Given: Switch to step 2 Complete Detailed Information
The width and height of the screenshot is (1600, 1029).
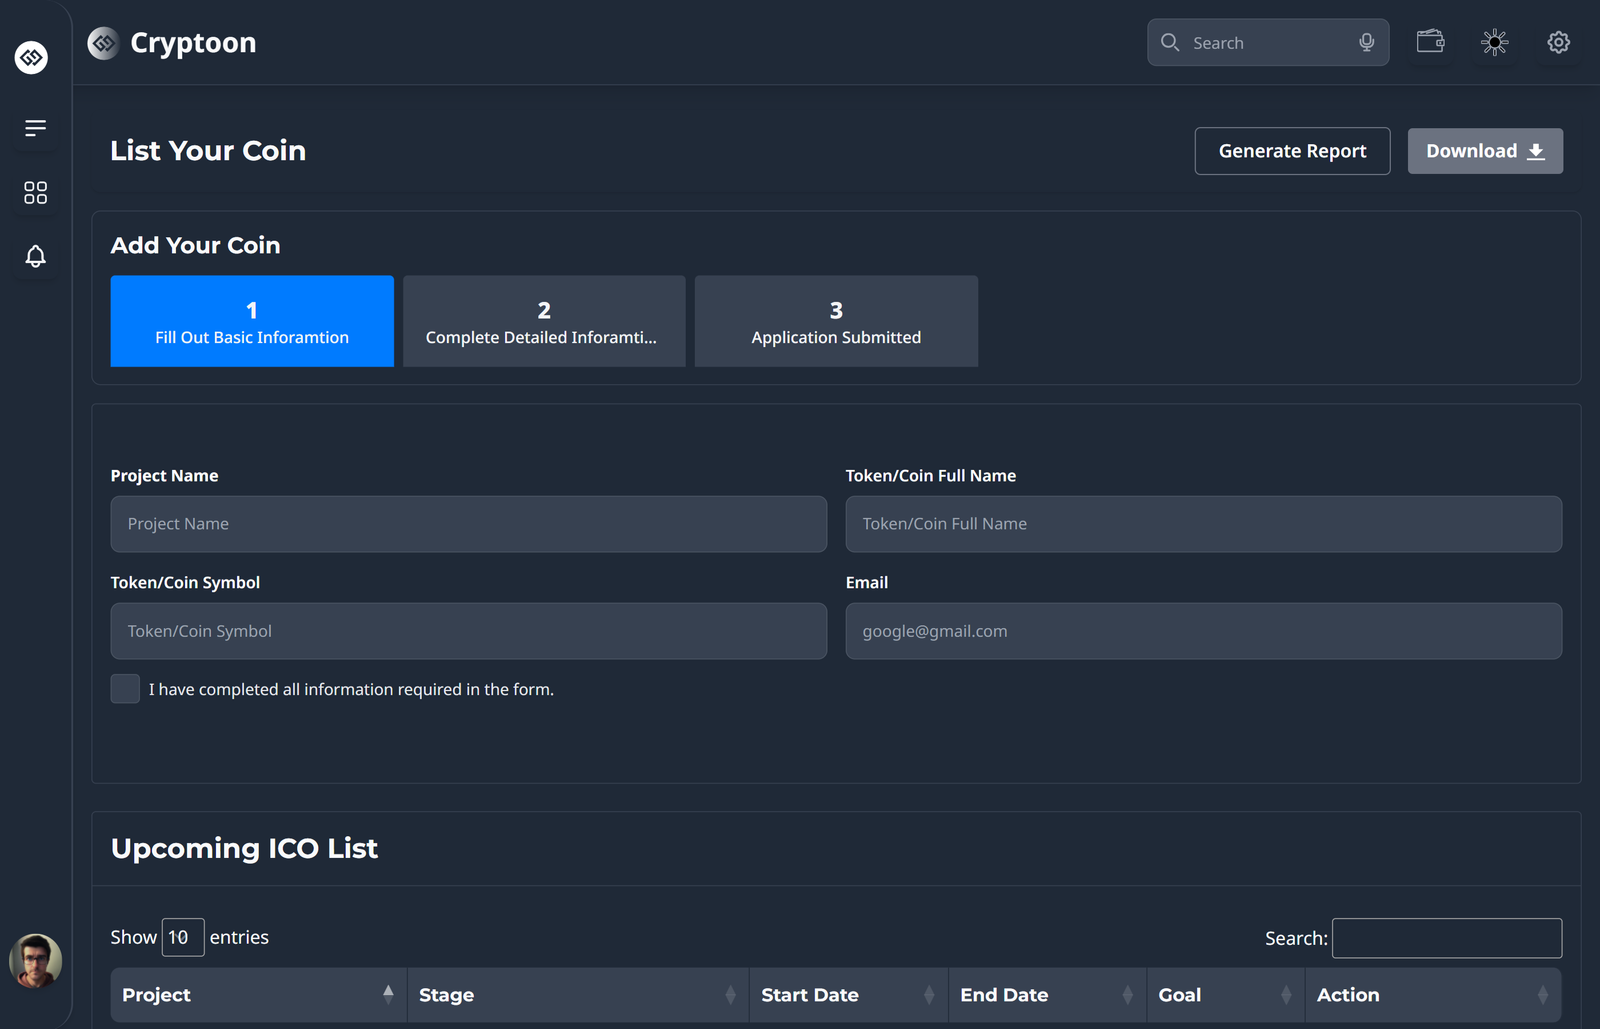Looking at the screenshot, I should [x=543, y=321].
